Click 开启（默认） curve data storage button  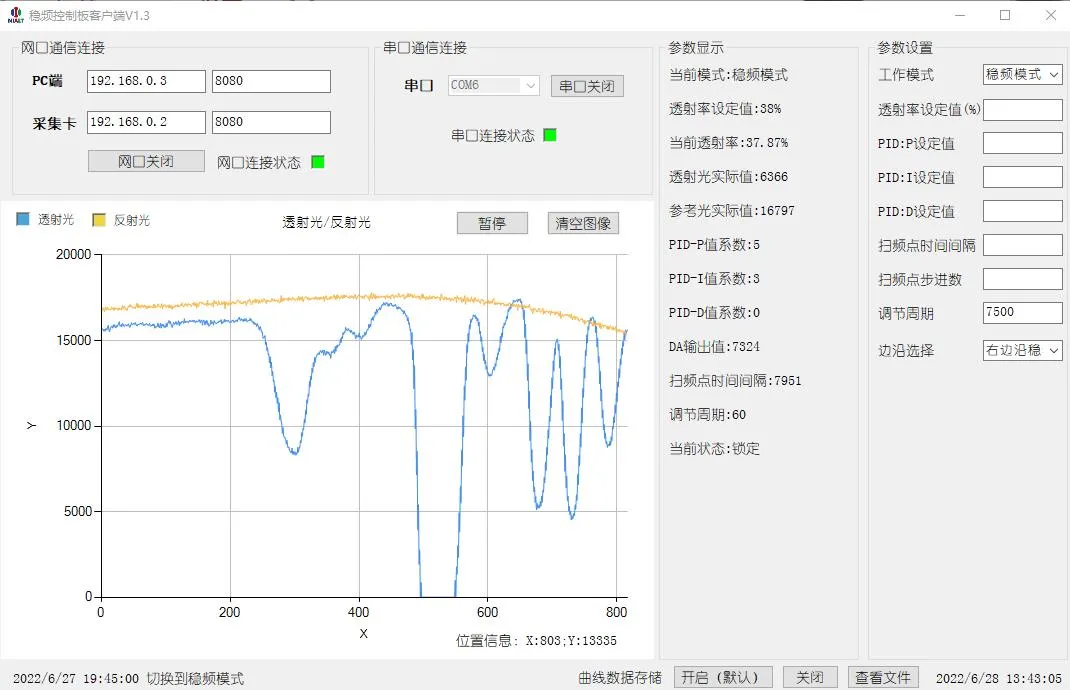(x=723, y=677)
